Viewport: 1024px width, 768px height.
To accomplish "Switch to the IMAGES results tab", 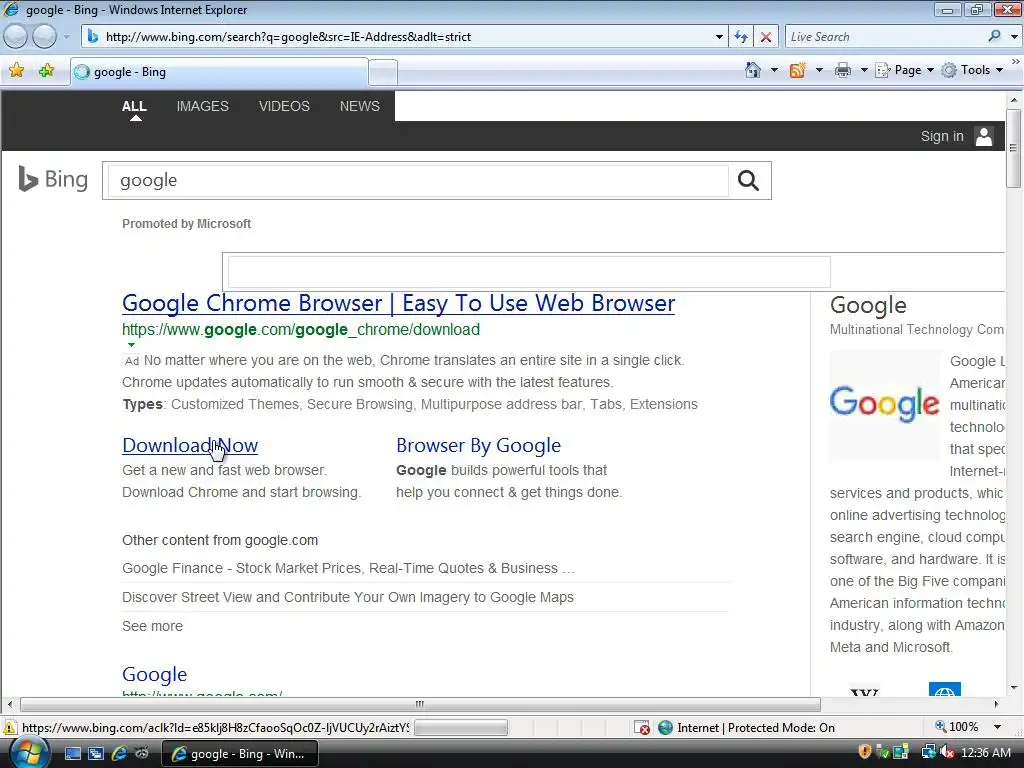I will pyautogui.click(x=202, y=106).
